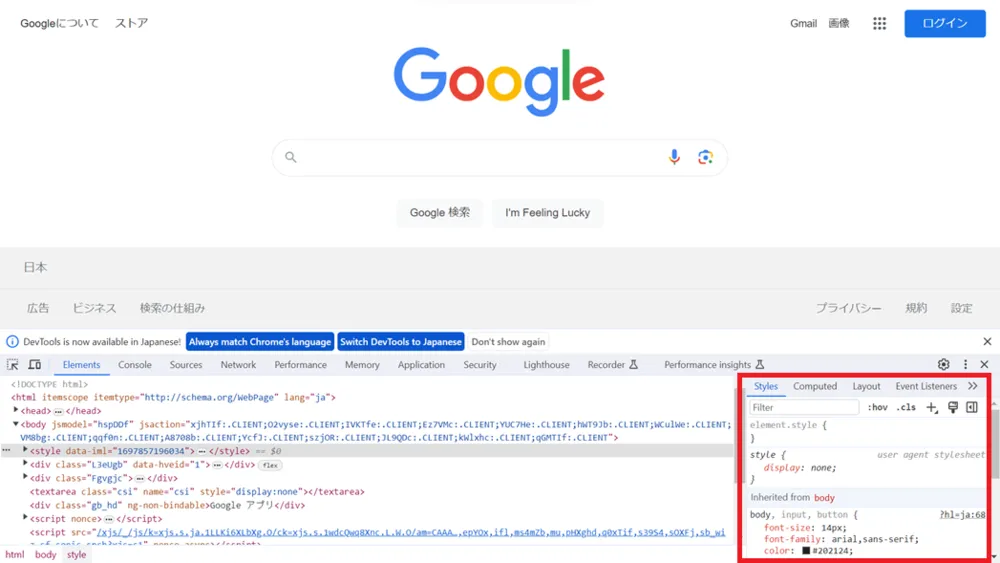Open the Performance tab
The width and height of the screenshot is (1000, 563).
[300, 365]
